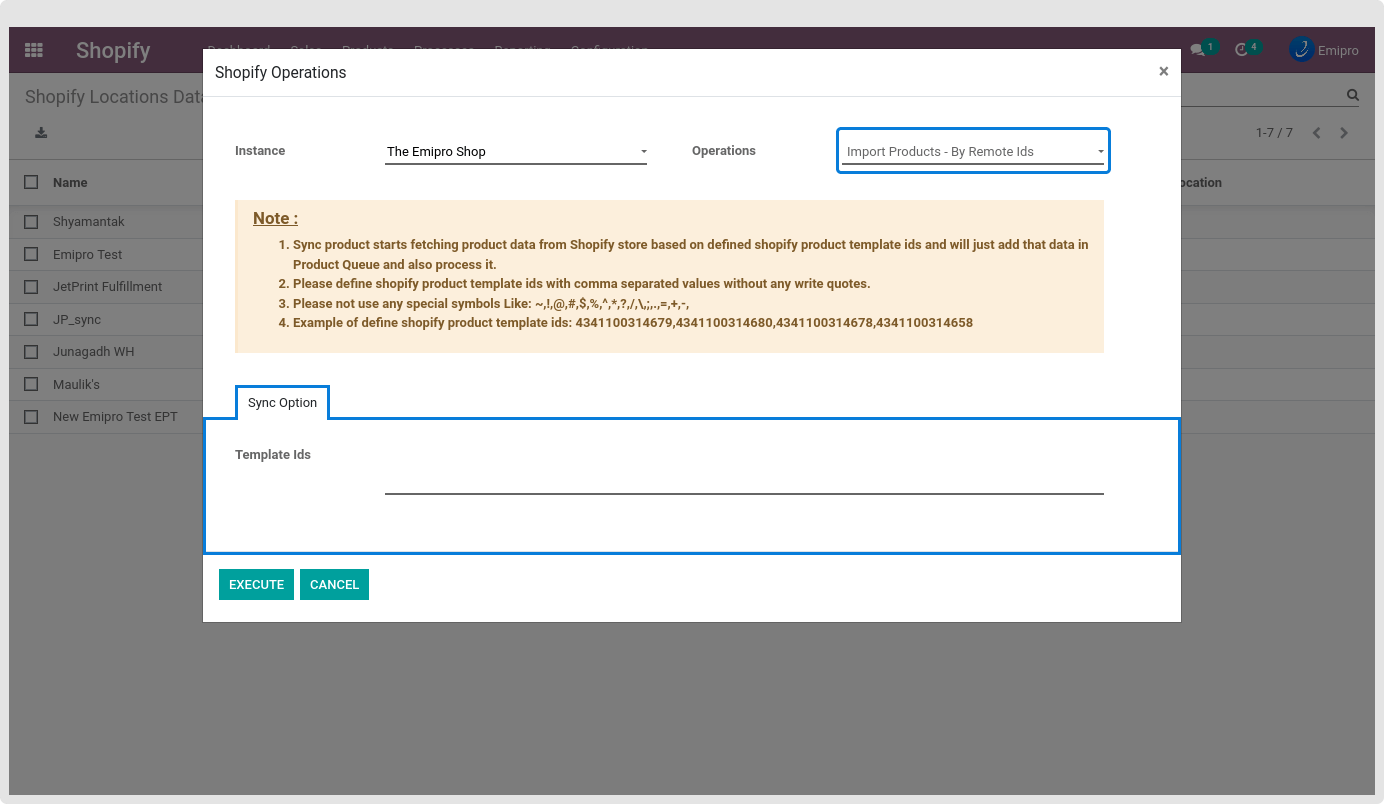The image size is (1384, 804).
Task: Close the Shopify Operations dialog
Action: pyautogui.click(x=1163, y=72)
